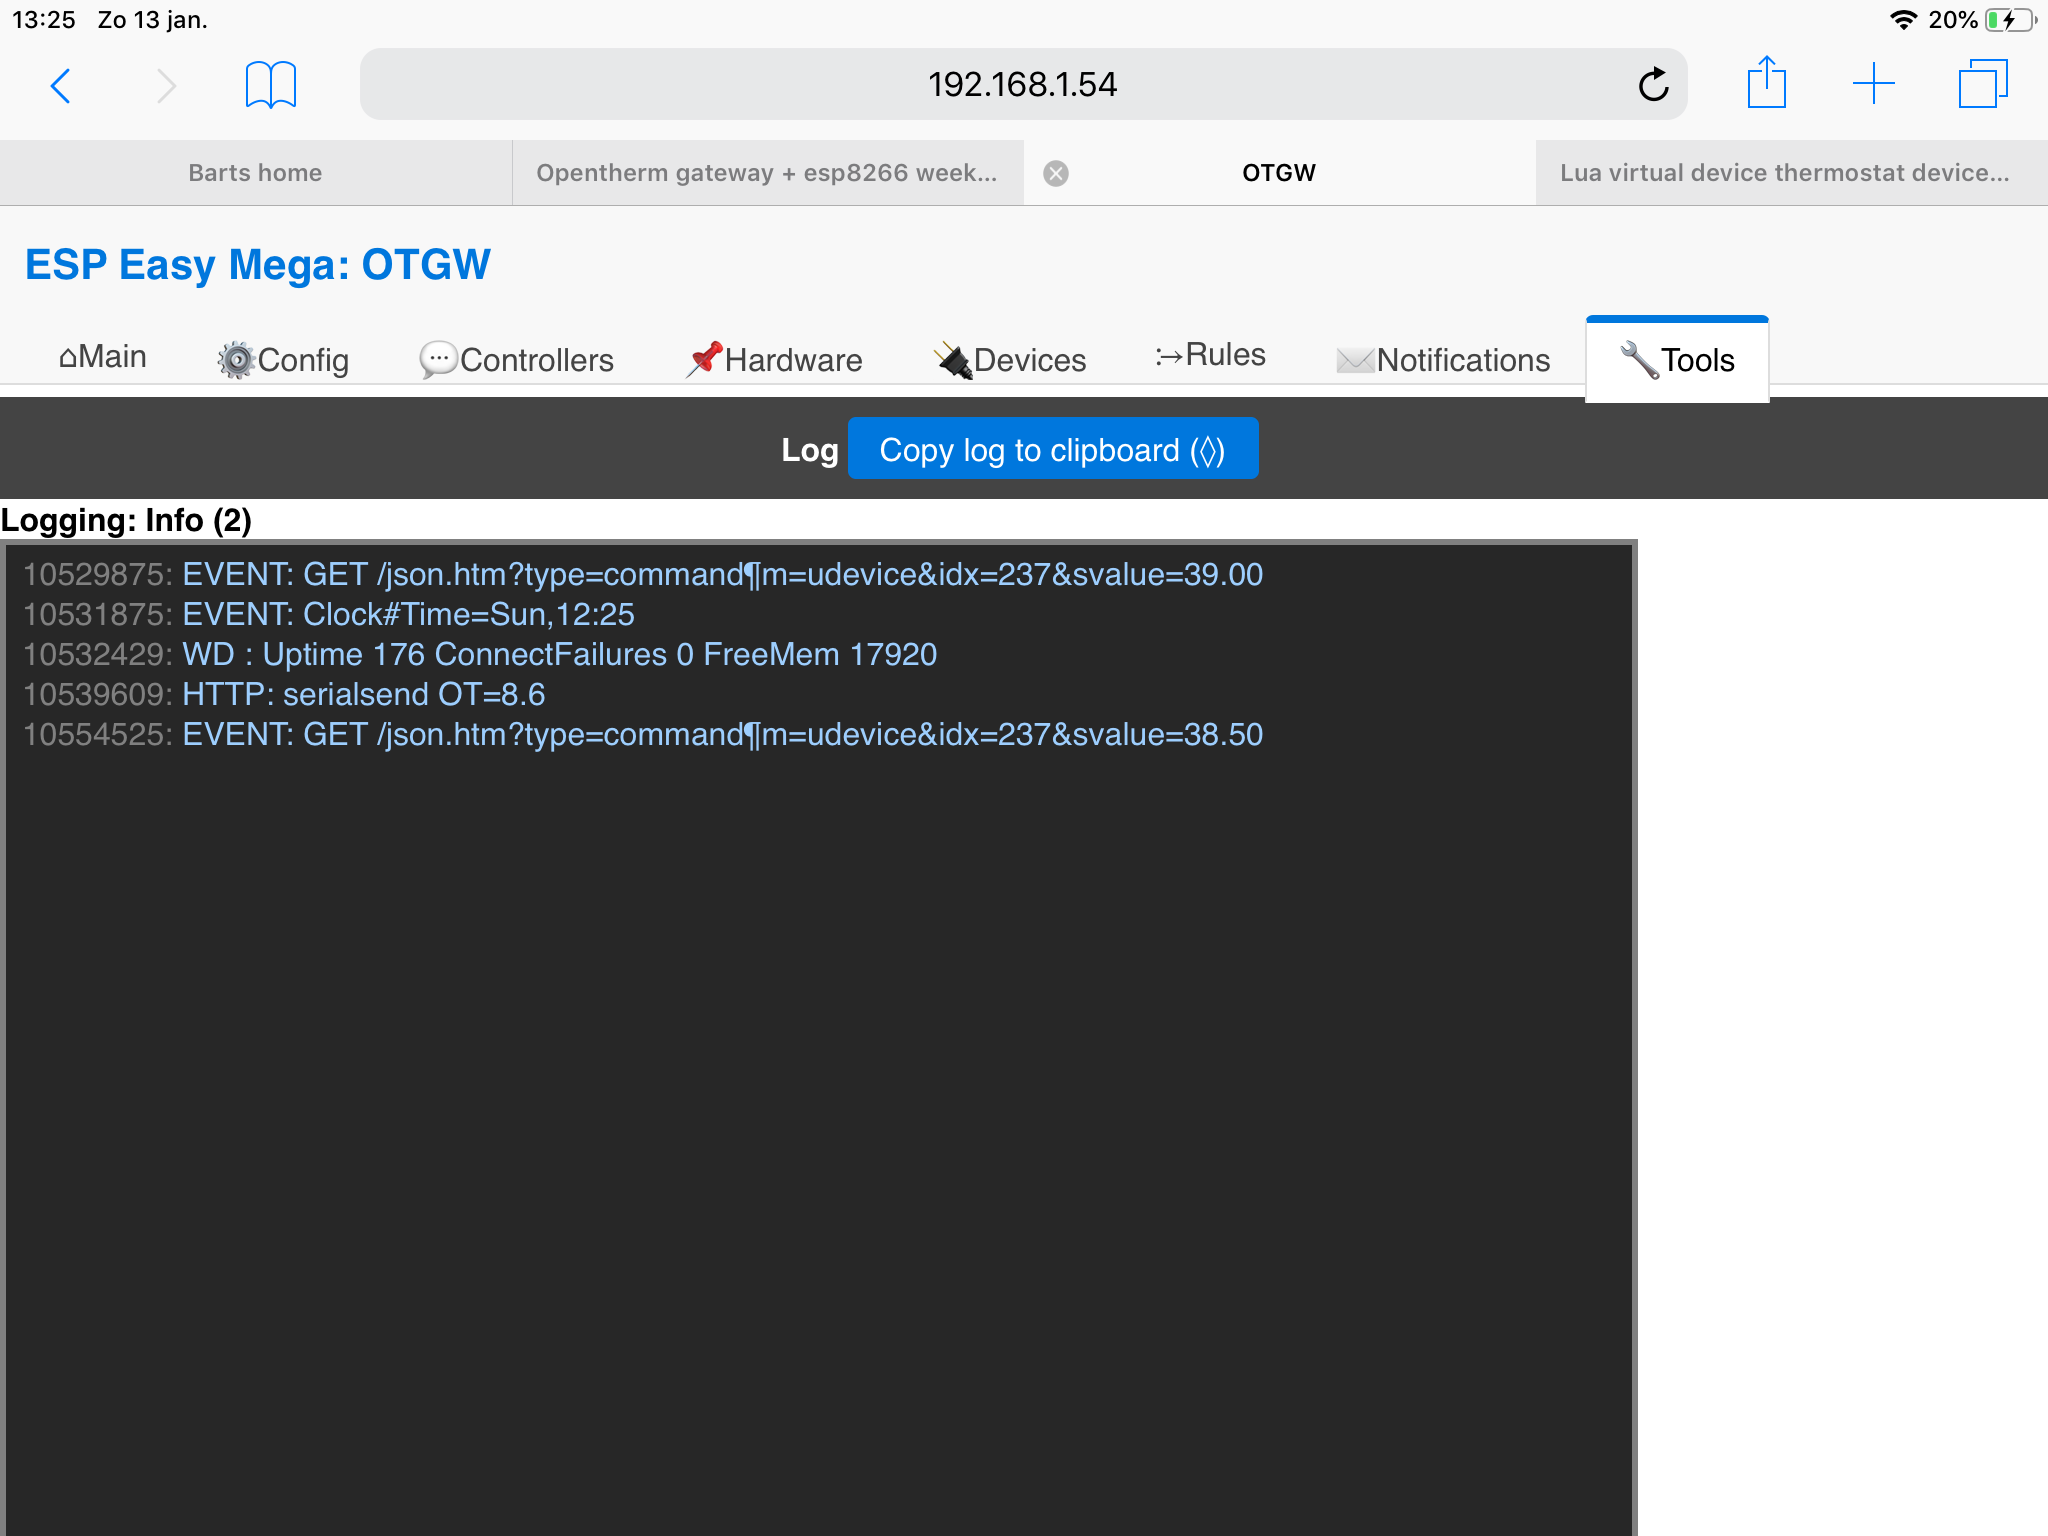Add a new tab with plus icon
Image resolution: width=2048 pixels, height=1536 pixels.
click(x=1873, y=83)
